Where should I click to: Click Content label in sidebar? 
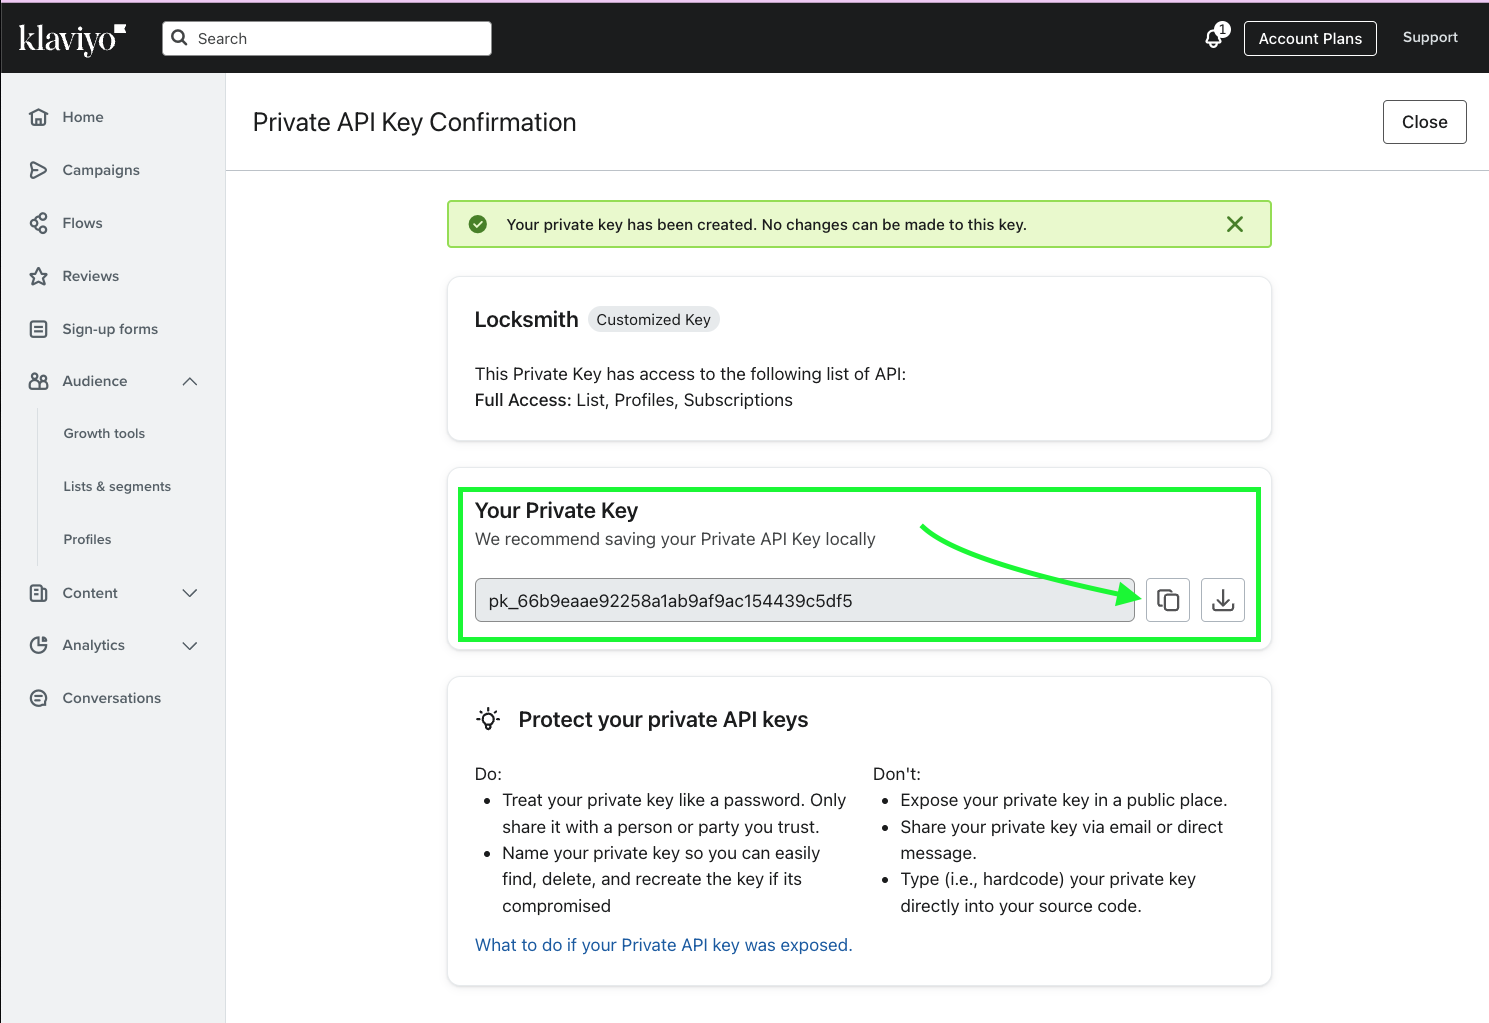(90, 593)
